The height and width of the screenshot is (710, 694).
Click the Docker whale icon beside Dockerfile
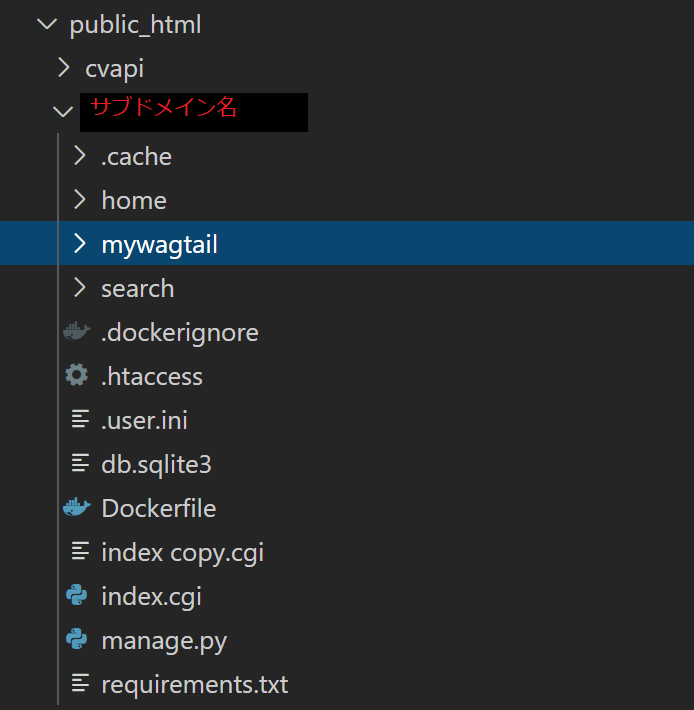pyautogui.click(x=76, y=508)
